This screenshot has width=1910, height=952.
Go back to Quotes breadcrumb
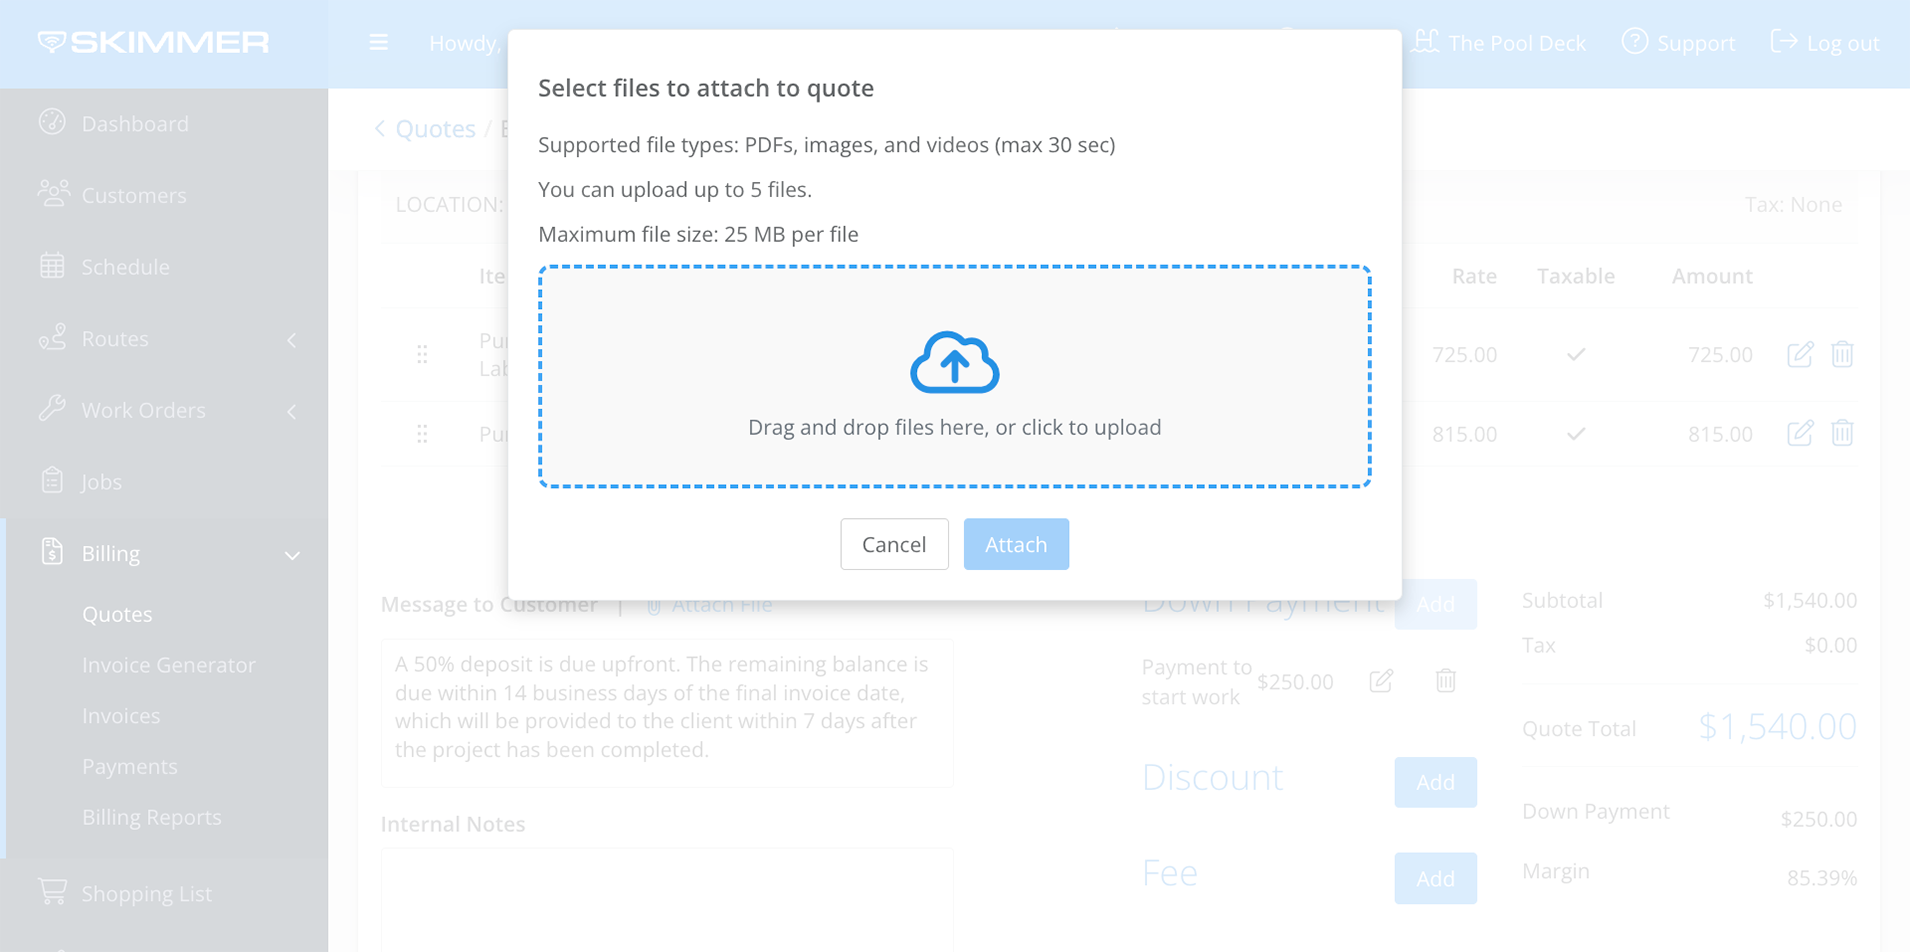click(x=435, y=129)
